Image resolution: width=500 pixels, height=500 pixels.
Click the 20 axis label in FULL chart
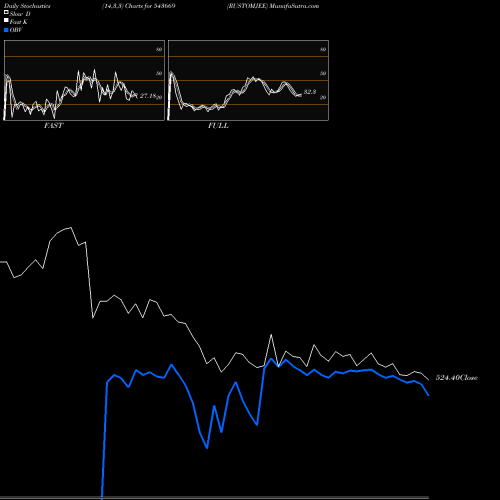click(x=323, y=97)
